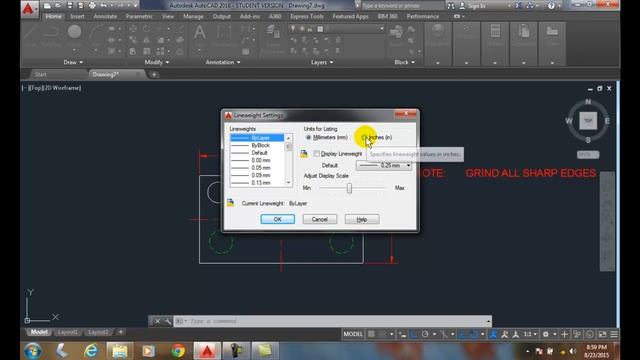Switch to the Layout1 tab
This screenshot has height=360, width=640.
[x=67, y=332]
